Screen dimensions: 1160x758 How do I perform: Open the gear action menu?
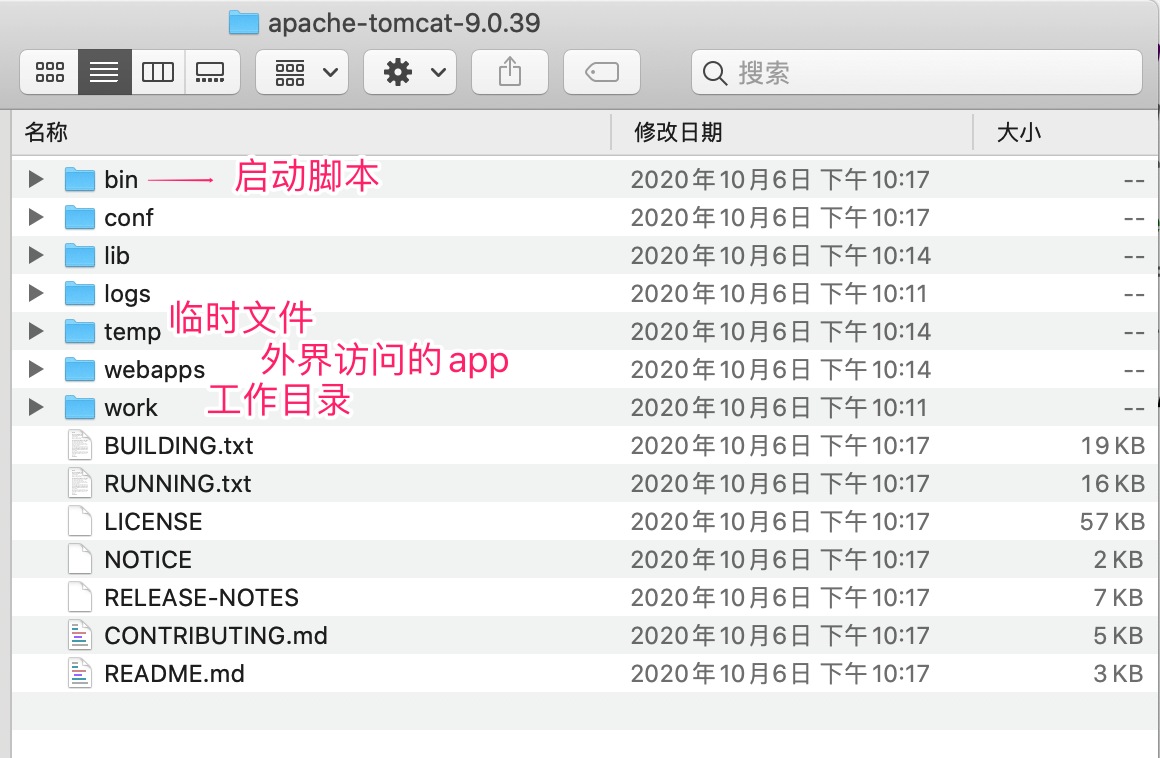[410, 72]
